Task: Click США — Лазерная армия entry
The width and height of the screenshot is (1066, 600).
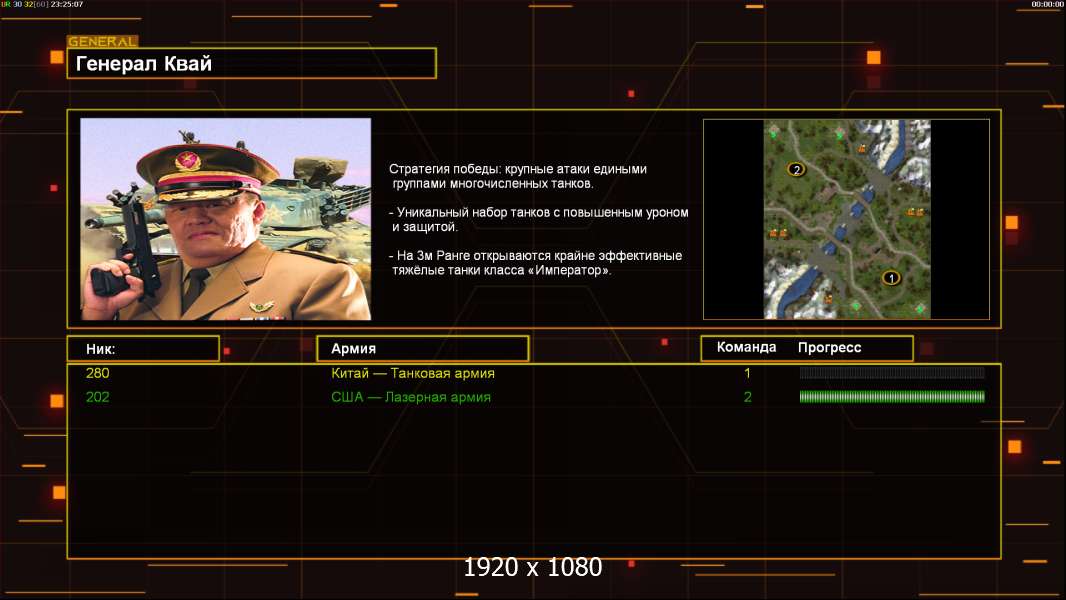Action: pyautogui.click(x=411, y=397)
